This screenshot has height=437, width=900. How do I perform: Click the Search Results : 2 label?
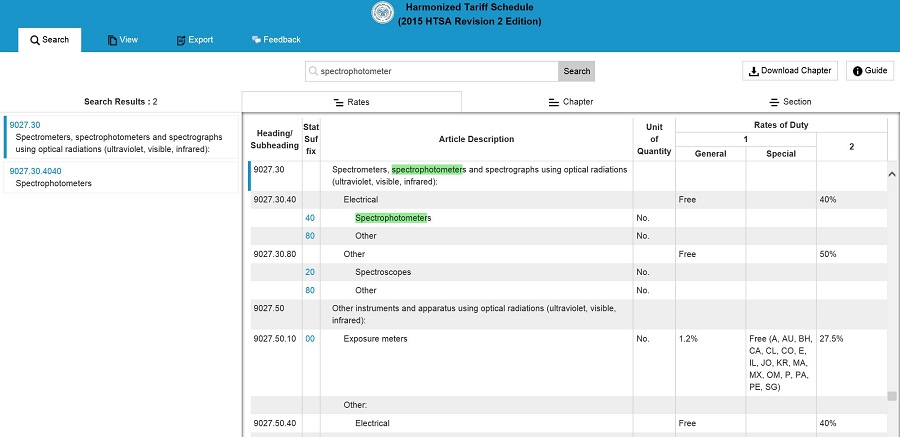click(x=121, y=102)
